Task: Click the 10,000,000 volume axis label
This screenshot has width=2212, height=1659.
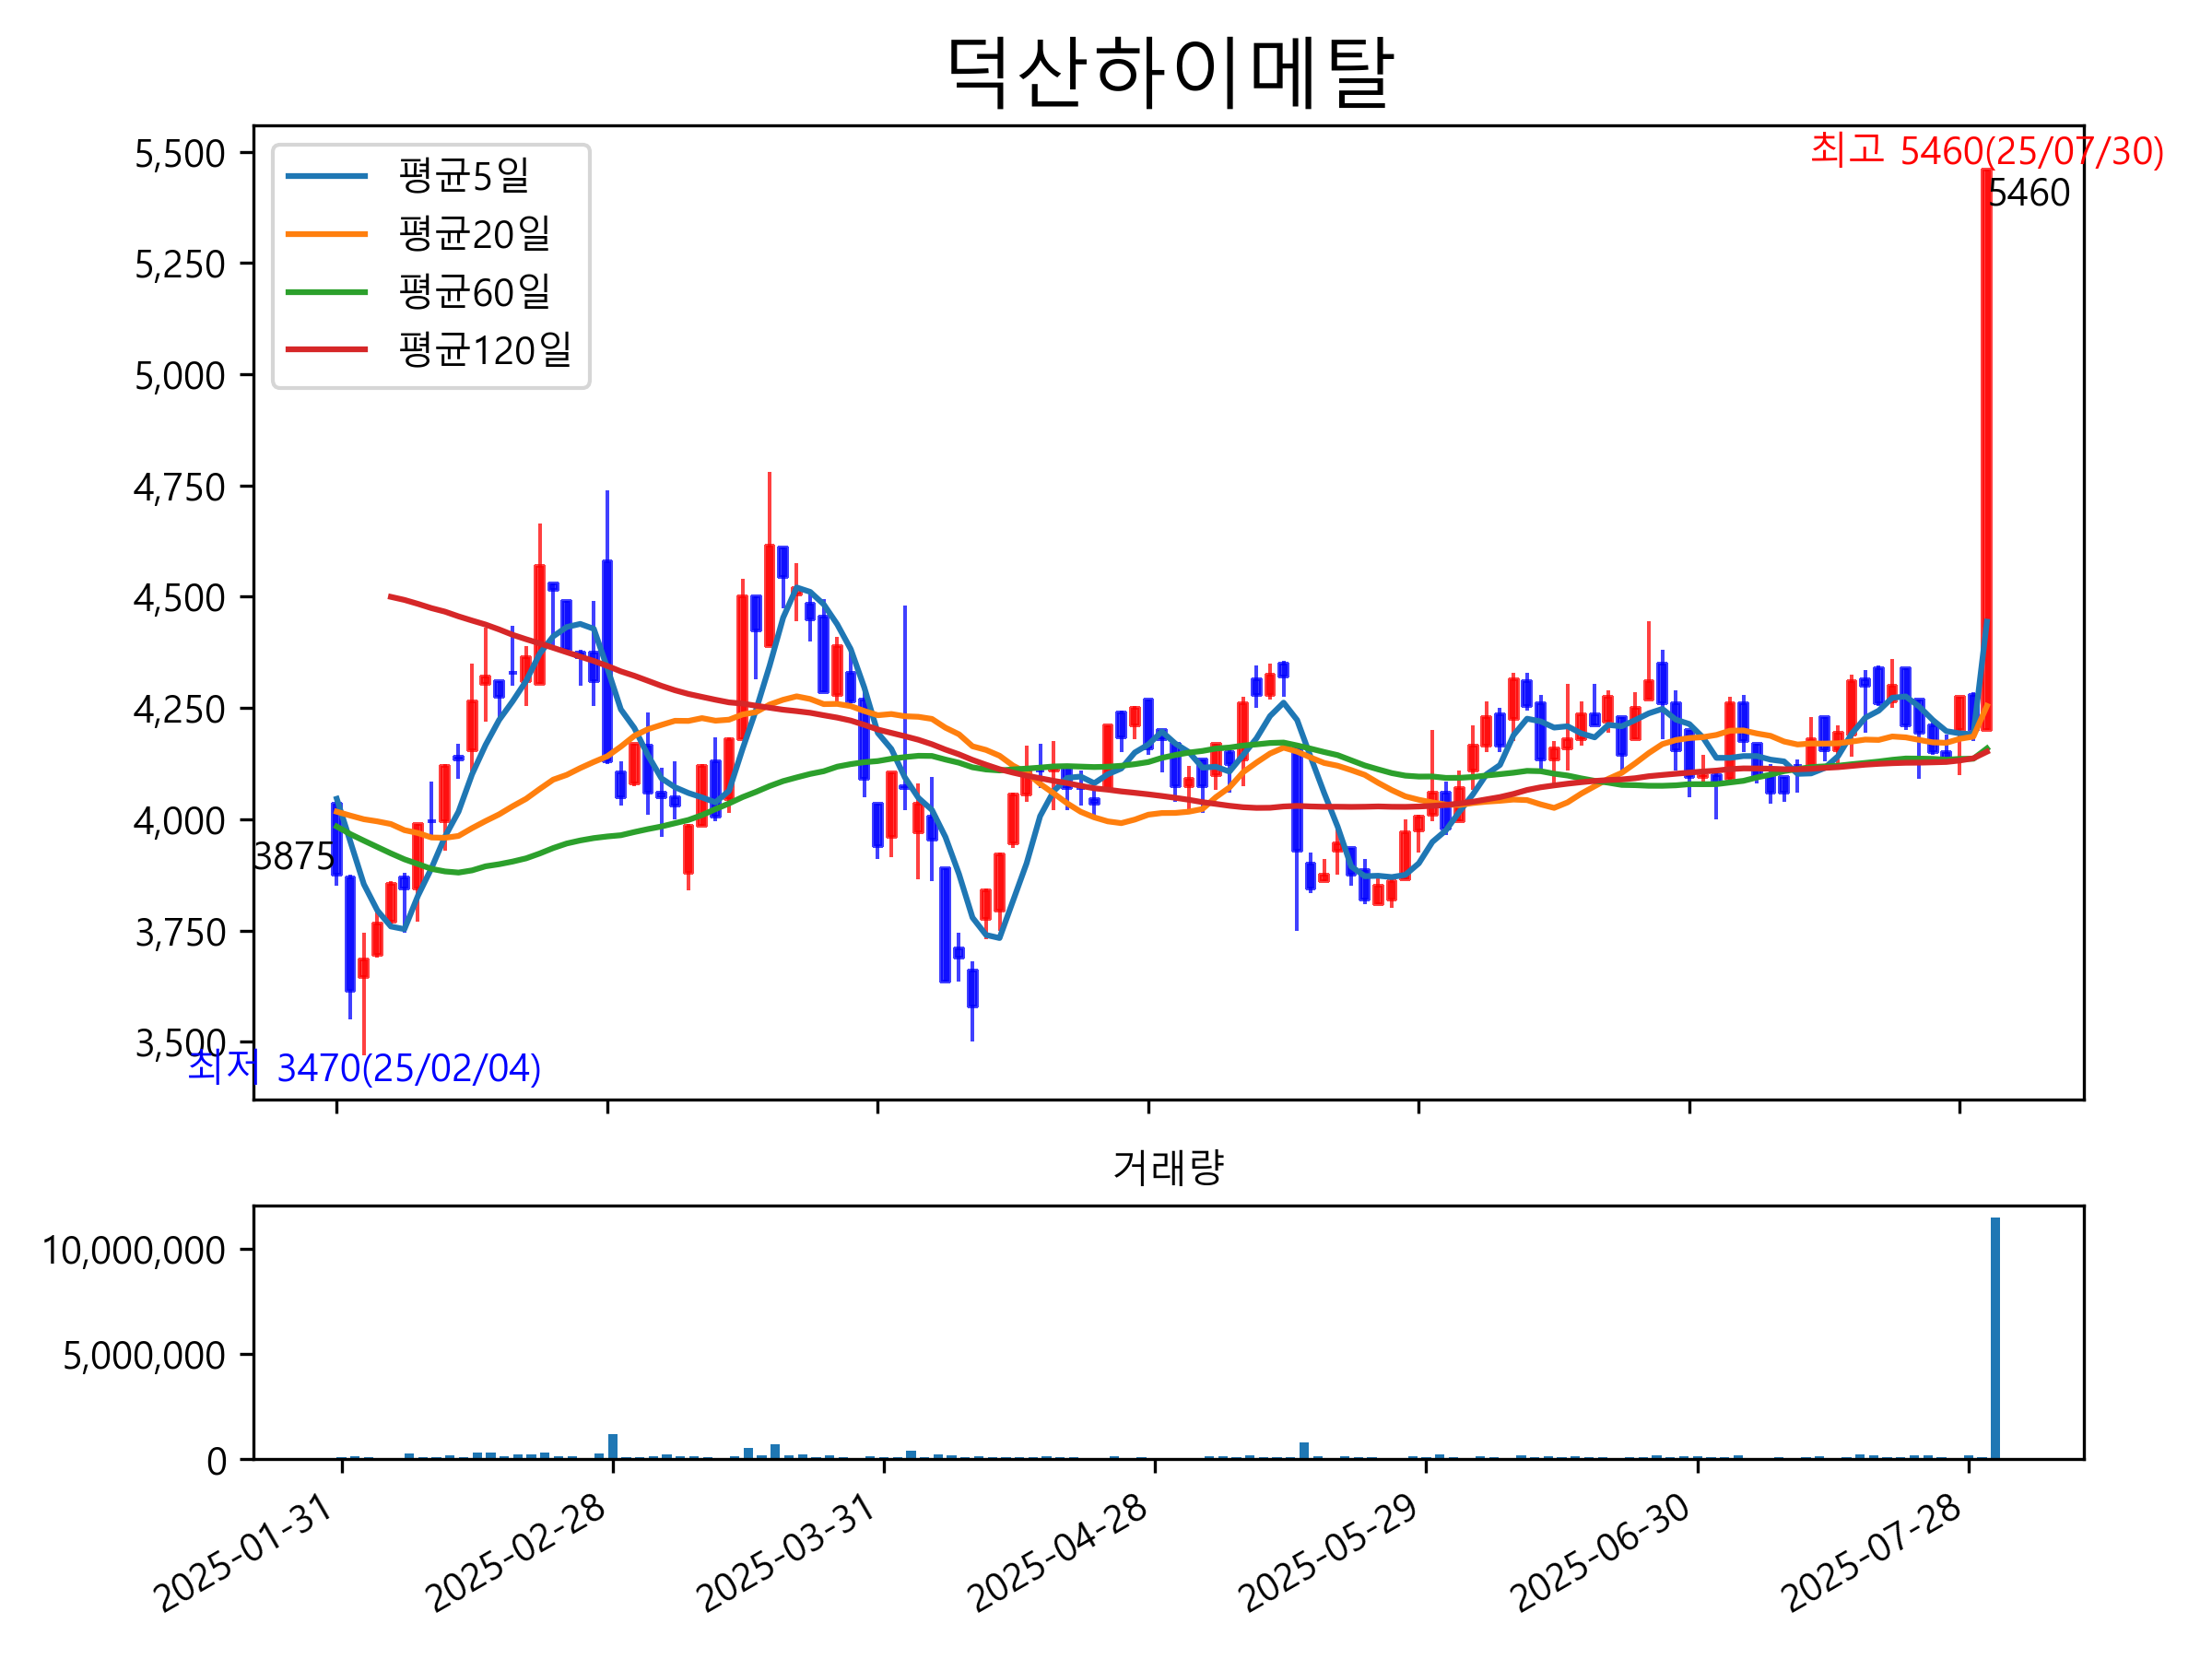Action: pyautogui.click(x=133, y=1251)
